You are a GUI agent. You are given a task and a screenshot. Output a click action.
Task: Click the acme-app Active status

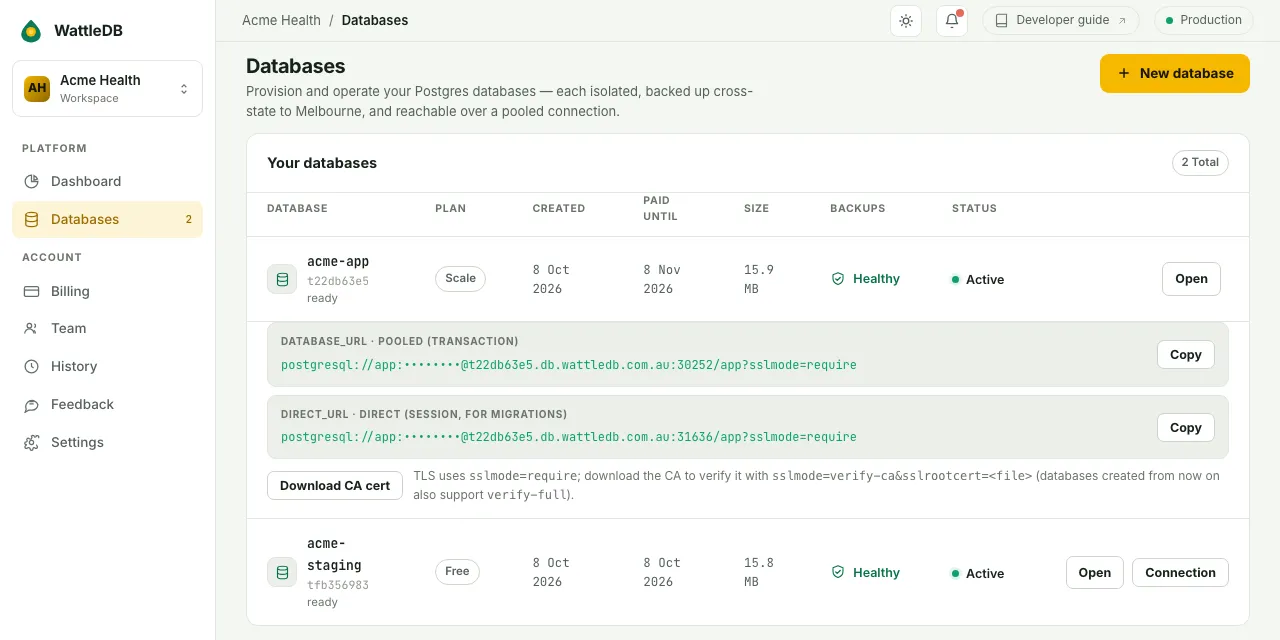point(978,279)
